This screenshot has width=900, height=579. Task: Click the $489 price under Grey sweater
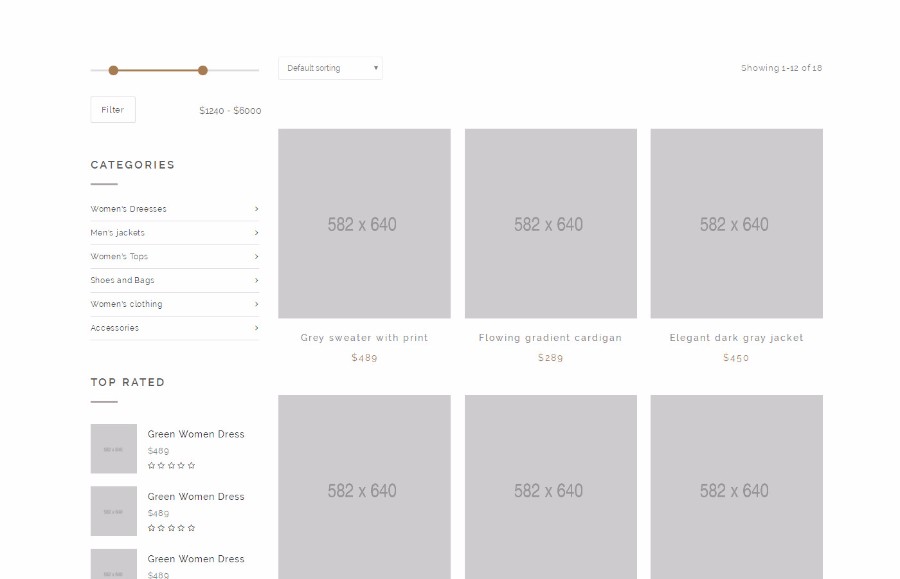(x=364, y=357)
